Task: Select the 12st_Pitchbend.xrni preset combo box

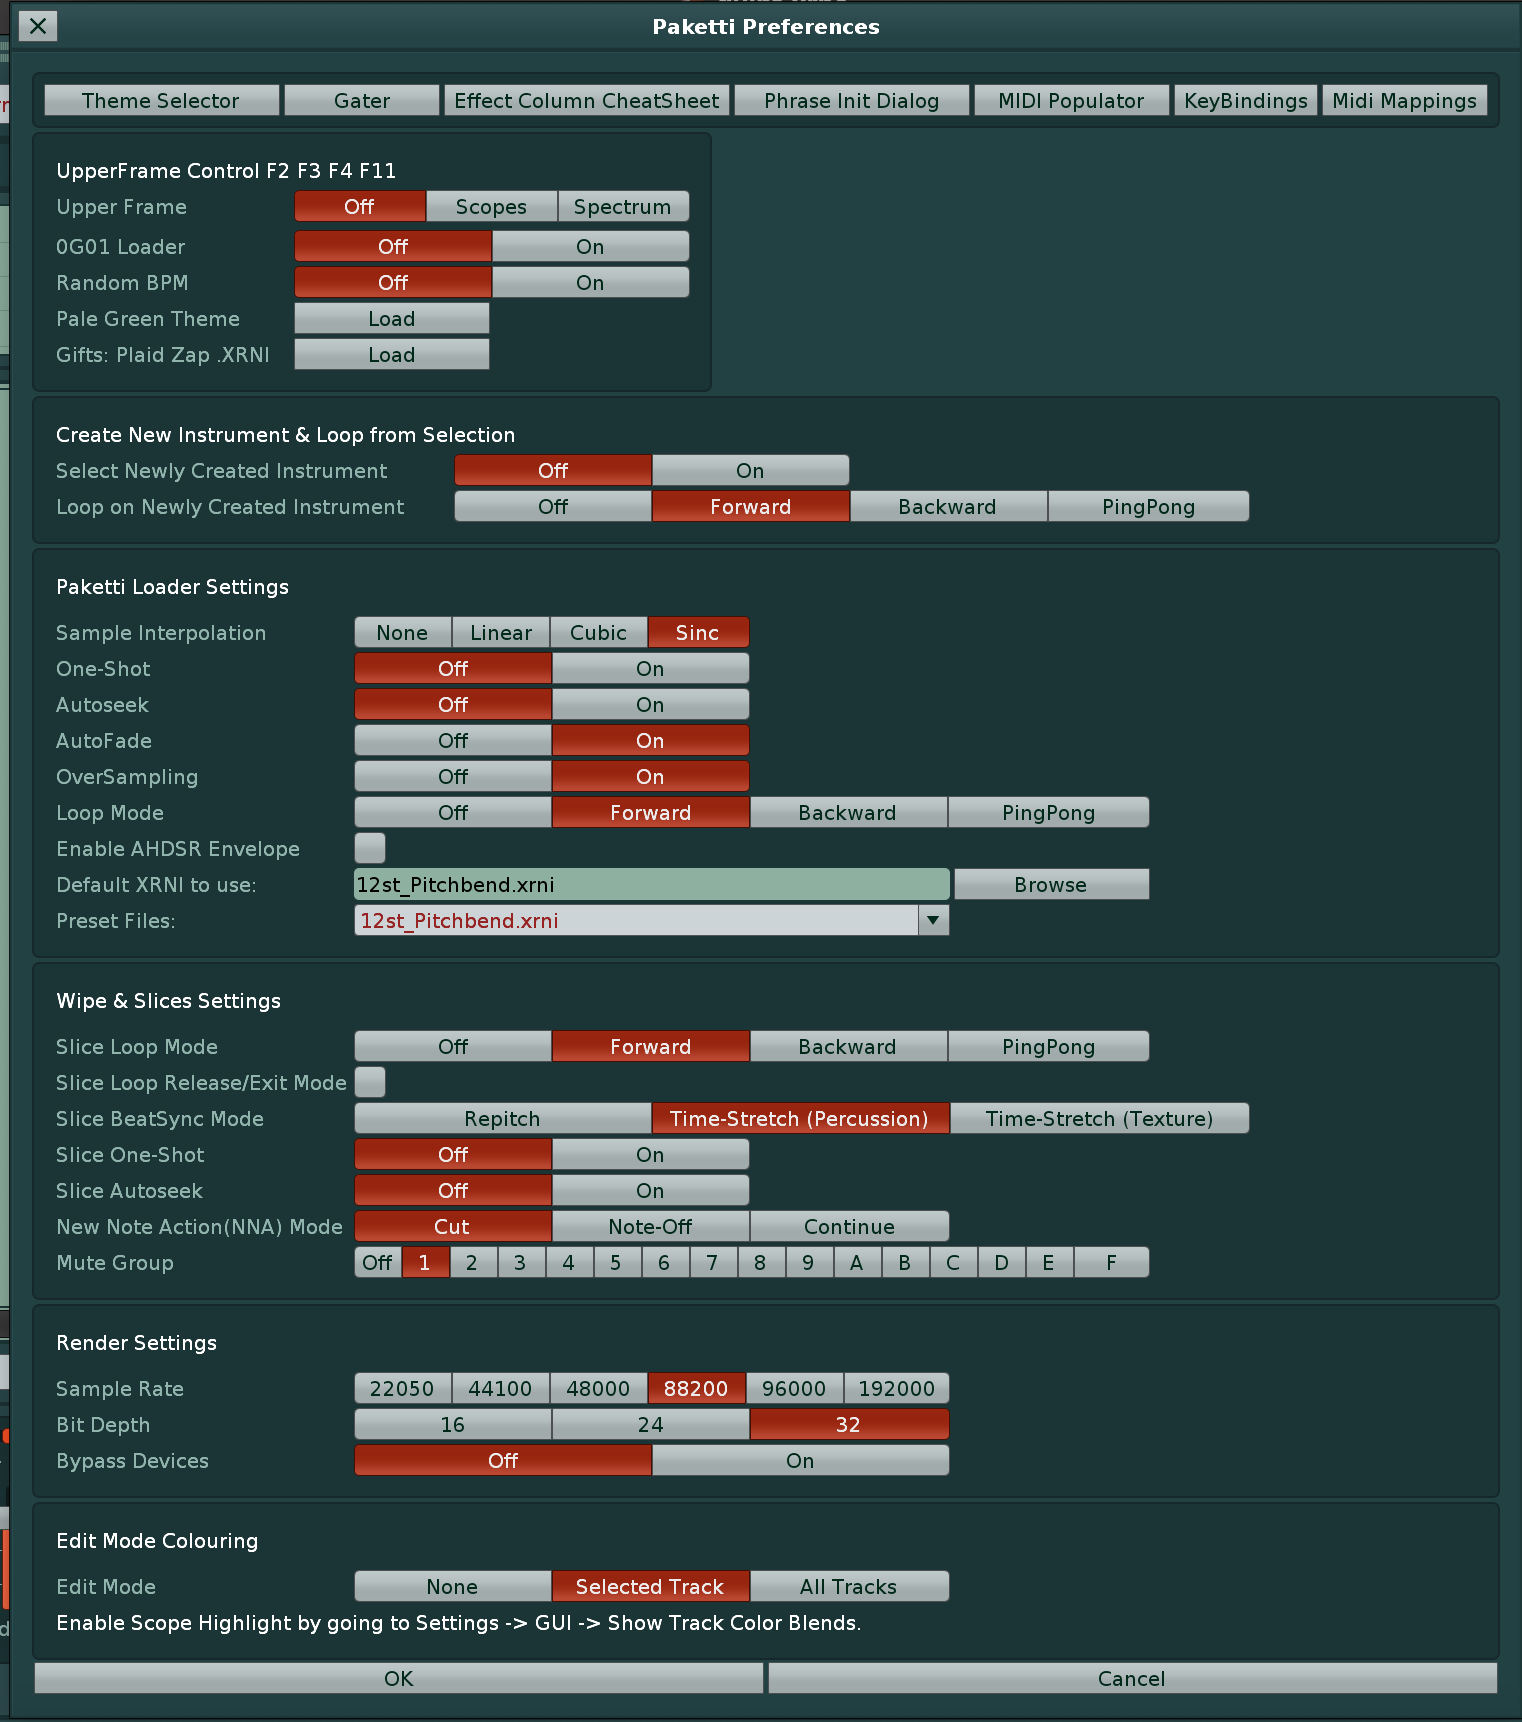Action: coord(636,920)
